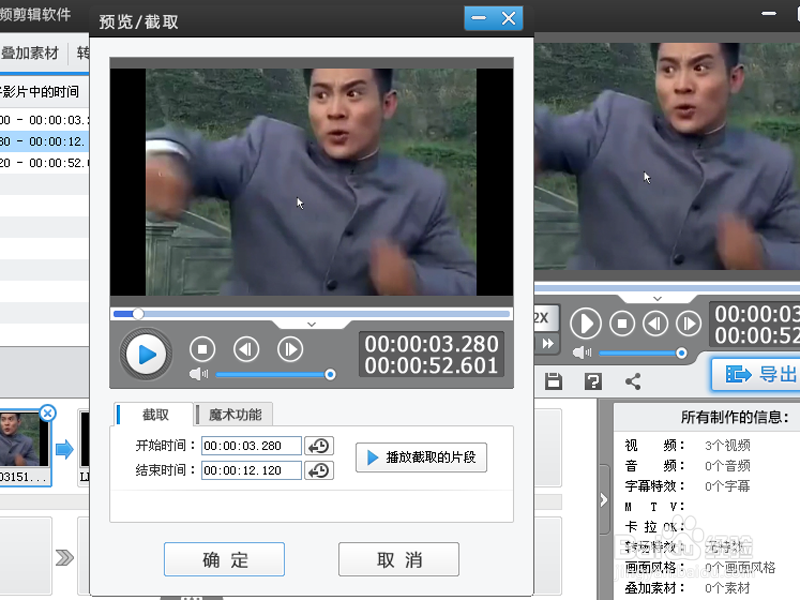Click the share icon in main window
Screen dimensions: 800x600
(633, 381)
